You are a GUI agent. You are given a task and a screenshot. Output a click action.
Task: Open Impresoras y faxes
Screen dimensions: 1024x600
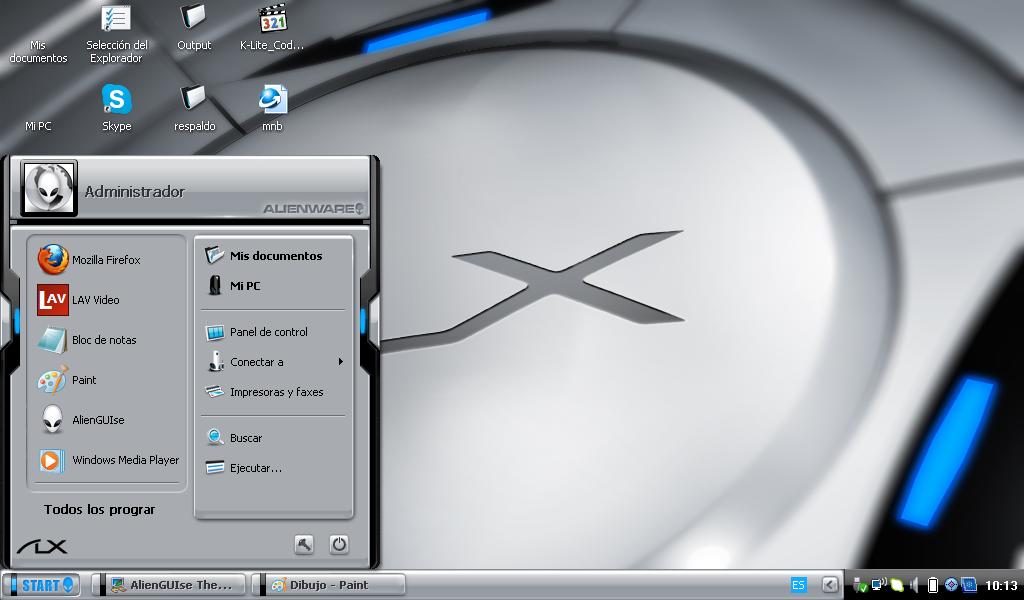[274, 392]
